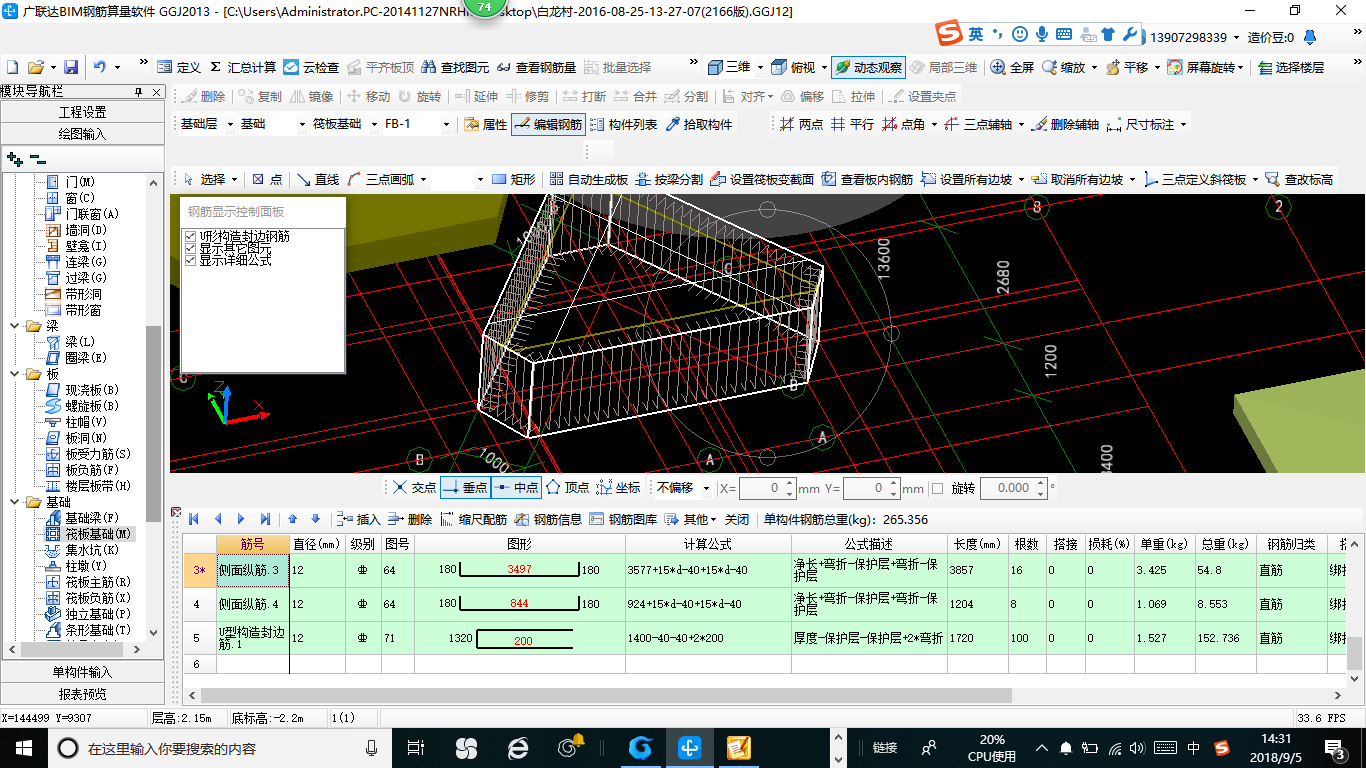
Task: Click the X coordinate input field
Action: tap(767, 488)
